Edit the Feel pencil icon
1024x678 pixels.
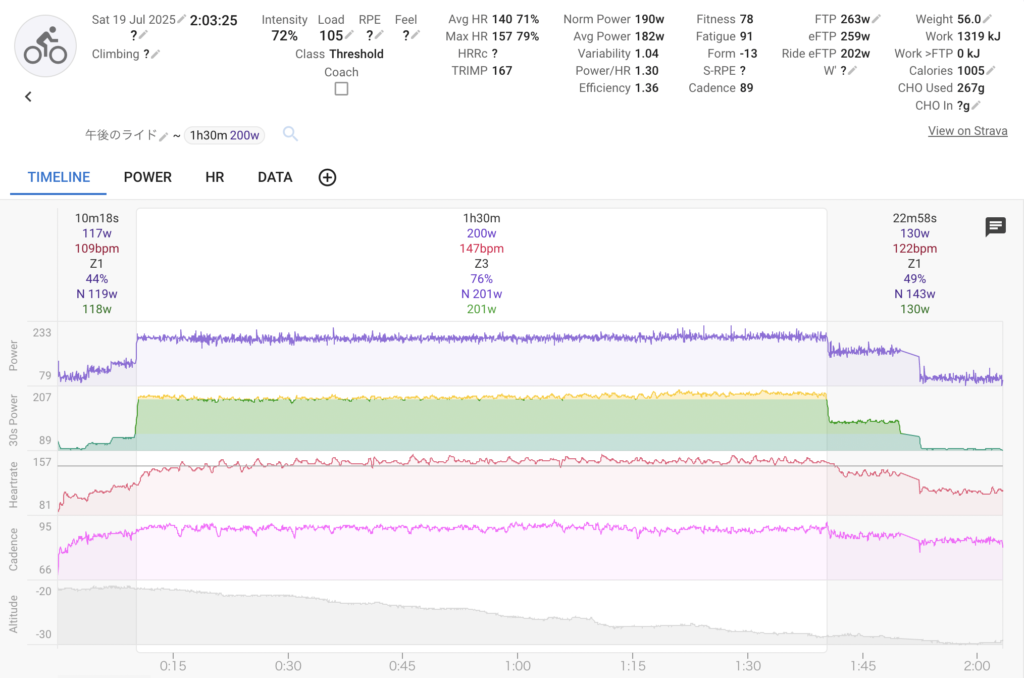(x=415, y=35)
